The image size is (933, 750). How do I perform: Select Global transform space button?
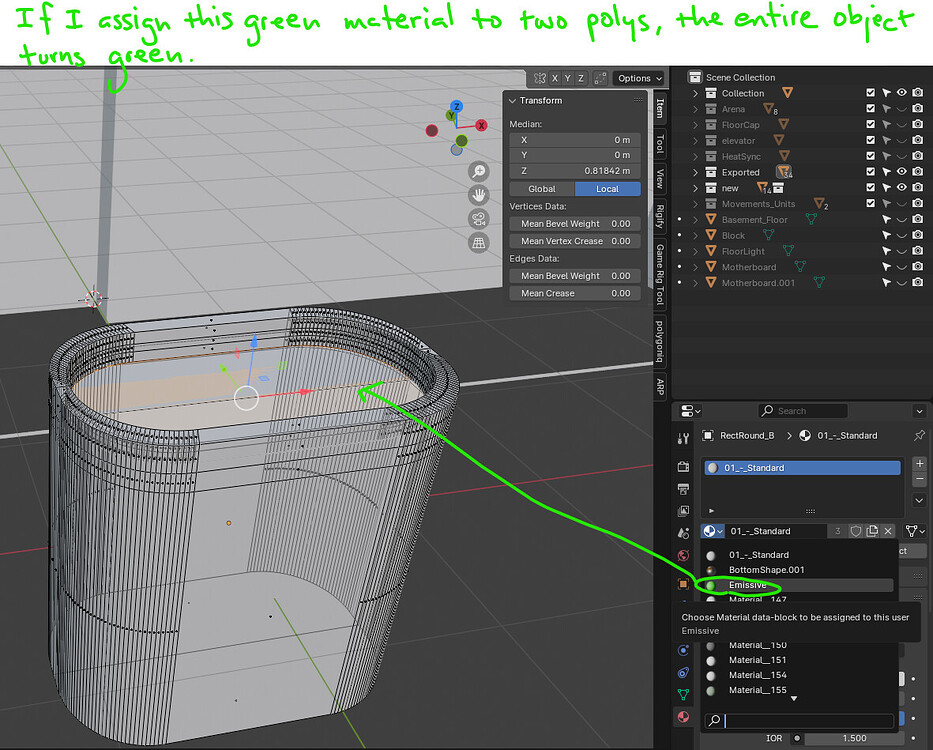click(542, 189)
